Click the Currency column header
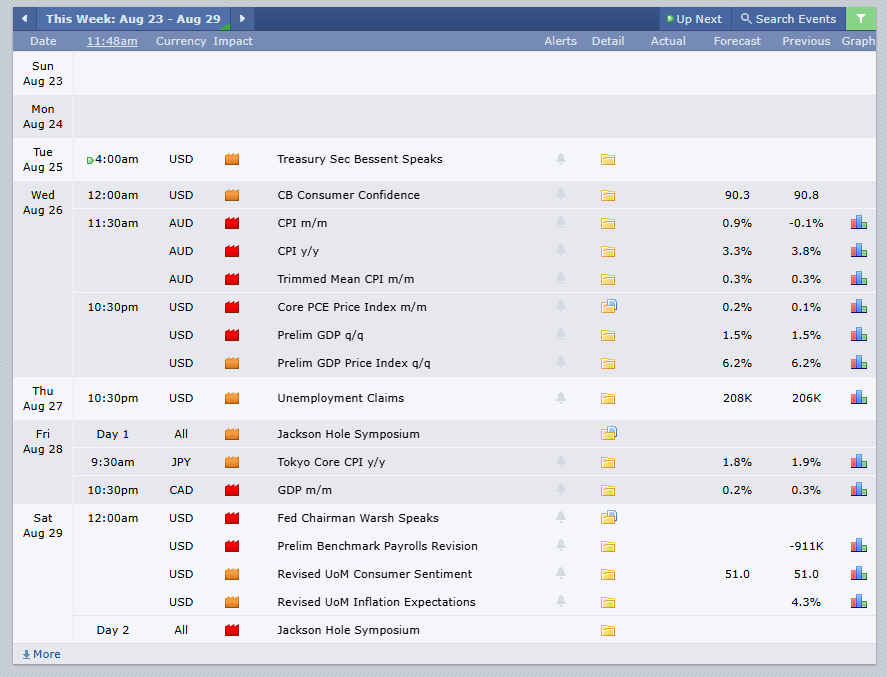887x677 pixels. pos(181,41)
